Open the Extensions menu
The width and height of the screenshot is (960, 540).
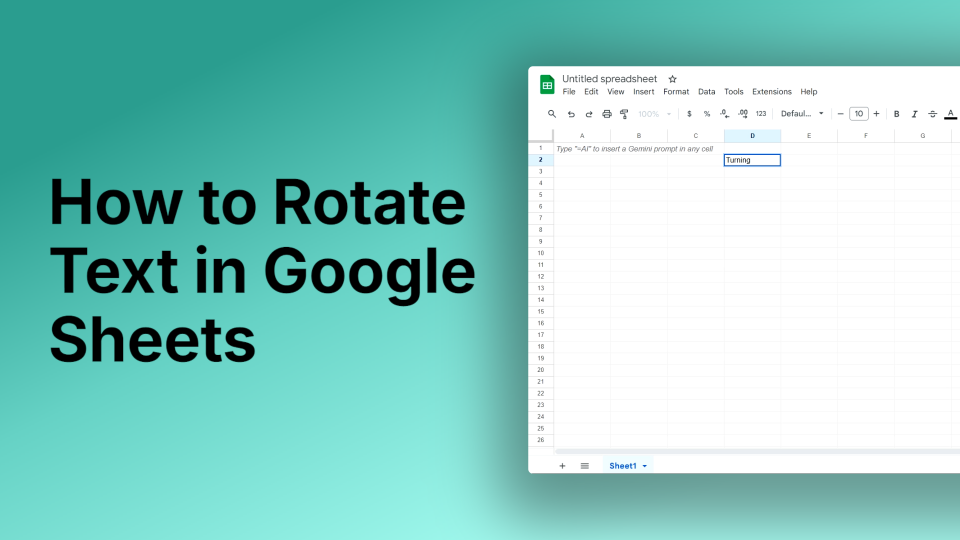click(x=771, y=92)
